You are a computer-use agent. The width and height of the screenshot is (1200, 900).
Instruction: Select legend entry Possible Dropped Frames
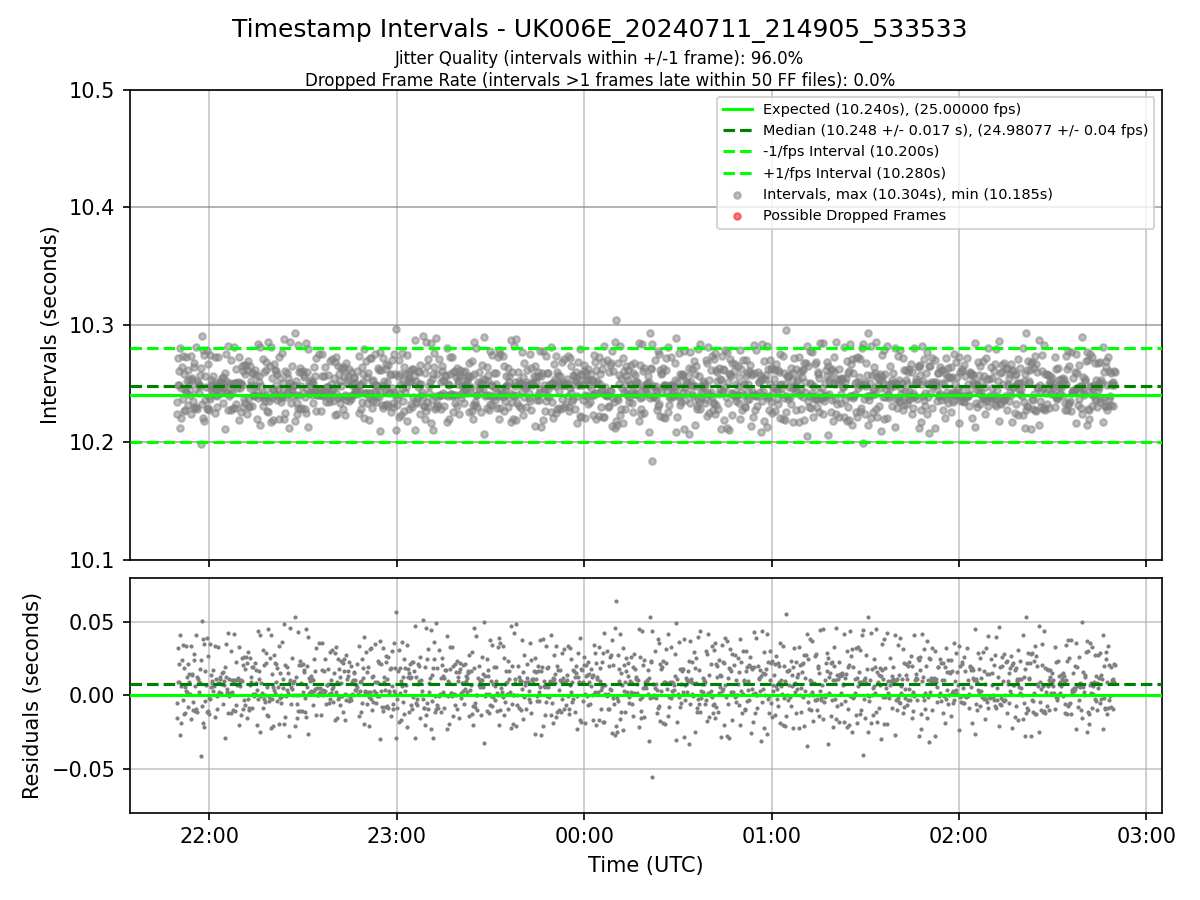tap(854, 215)
